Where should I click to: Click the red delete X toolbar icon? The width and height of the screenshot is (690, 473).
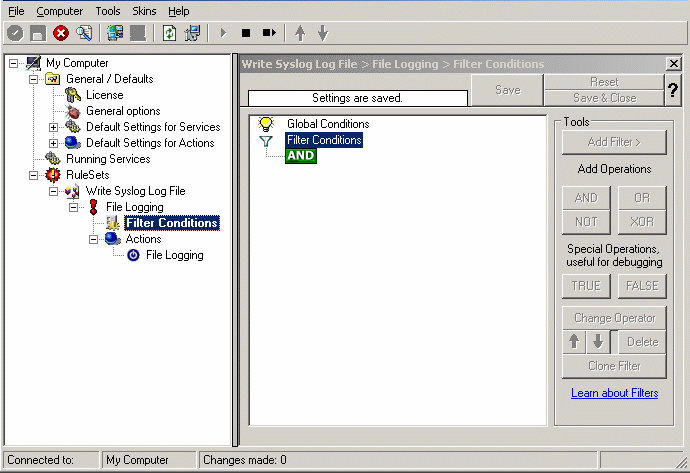point(61,33)
